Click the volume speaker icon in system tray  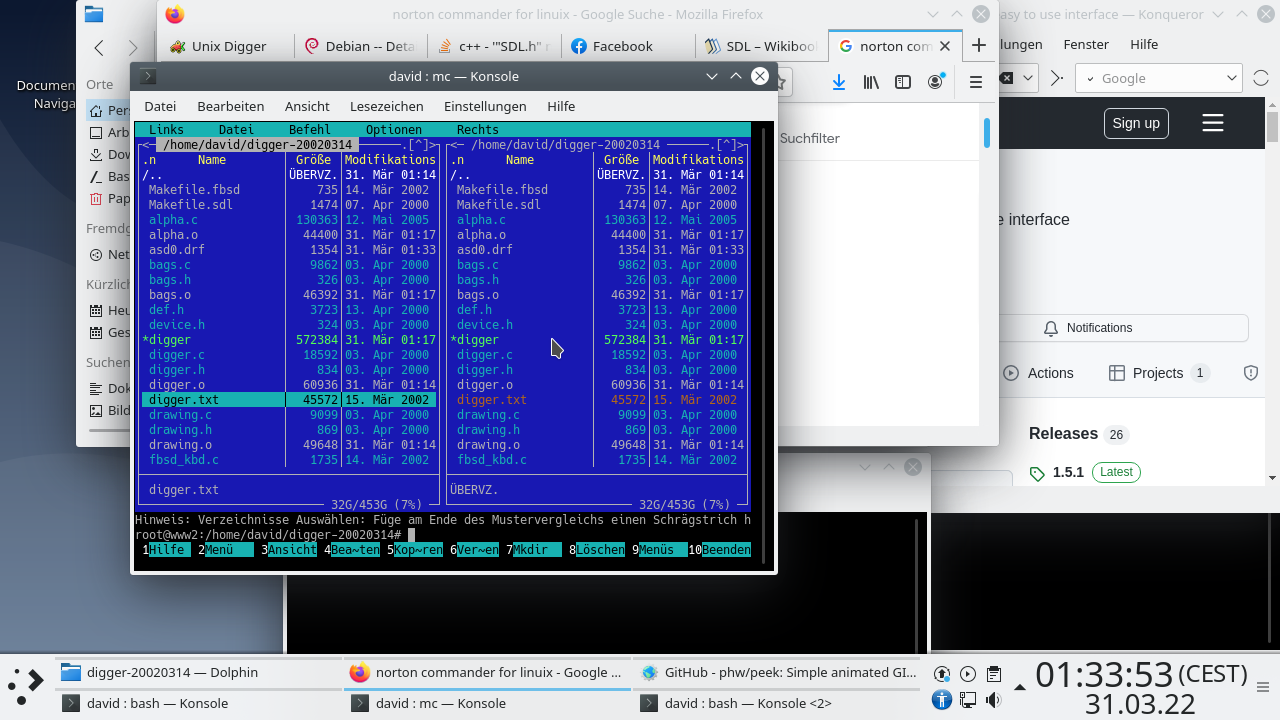[x=993, y=699]
